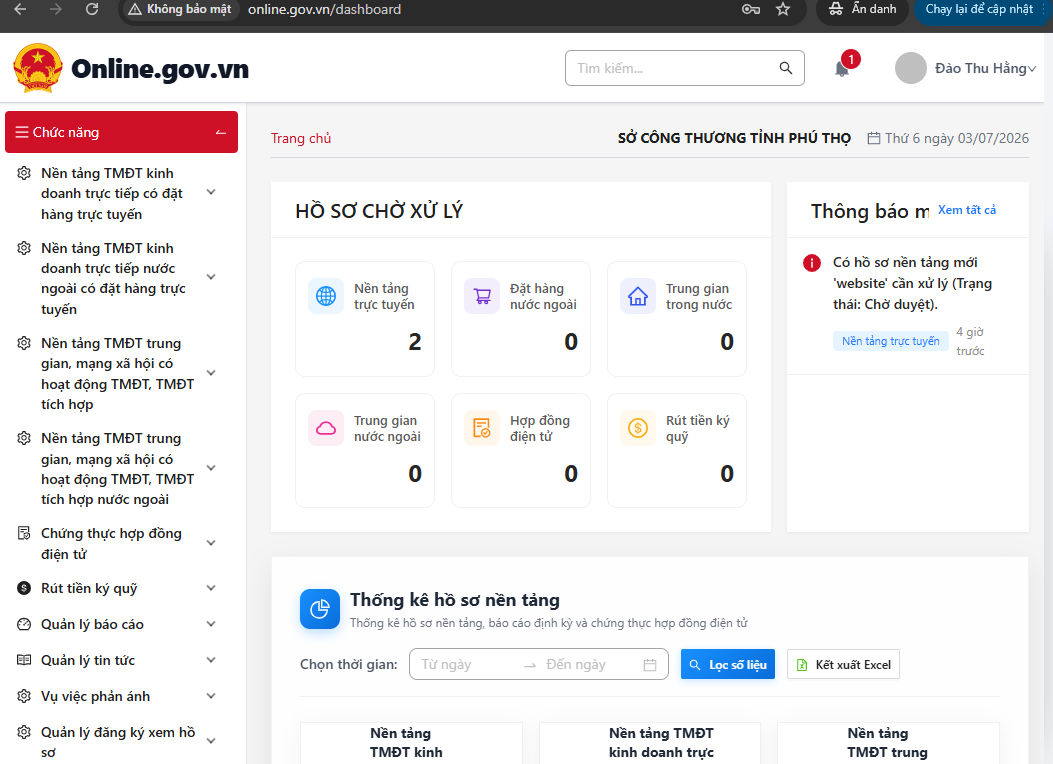The height and width of the screenshot is (764, 1053).
Task: Click the dollar coin icon for Rút tiền ký quỹ
Action: click(x=637, y=428)
